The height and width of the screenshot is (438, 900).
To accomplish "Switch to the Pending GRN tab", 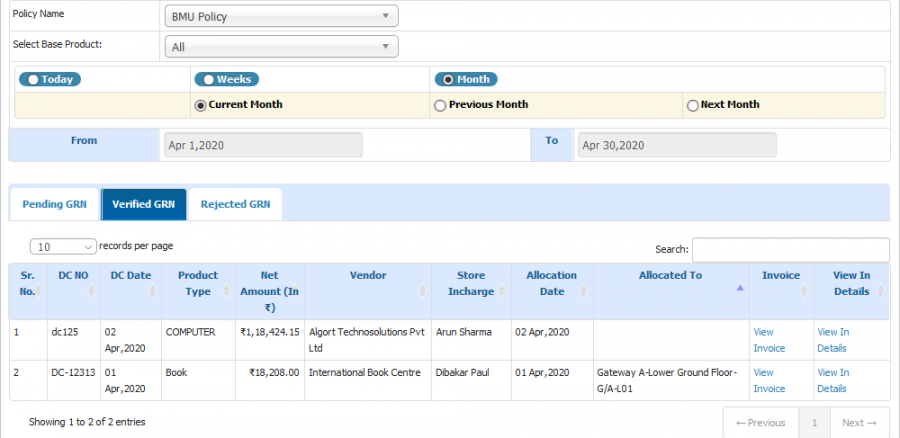I will pyautogui.click(x=55, y=204).
